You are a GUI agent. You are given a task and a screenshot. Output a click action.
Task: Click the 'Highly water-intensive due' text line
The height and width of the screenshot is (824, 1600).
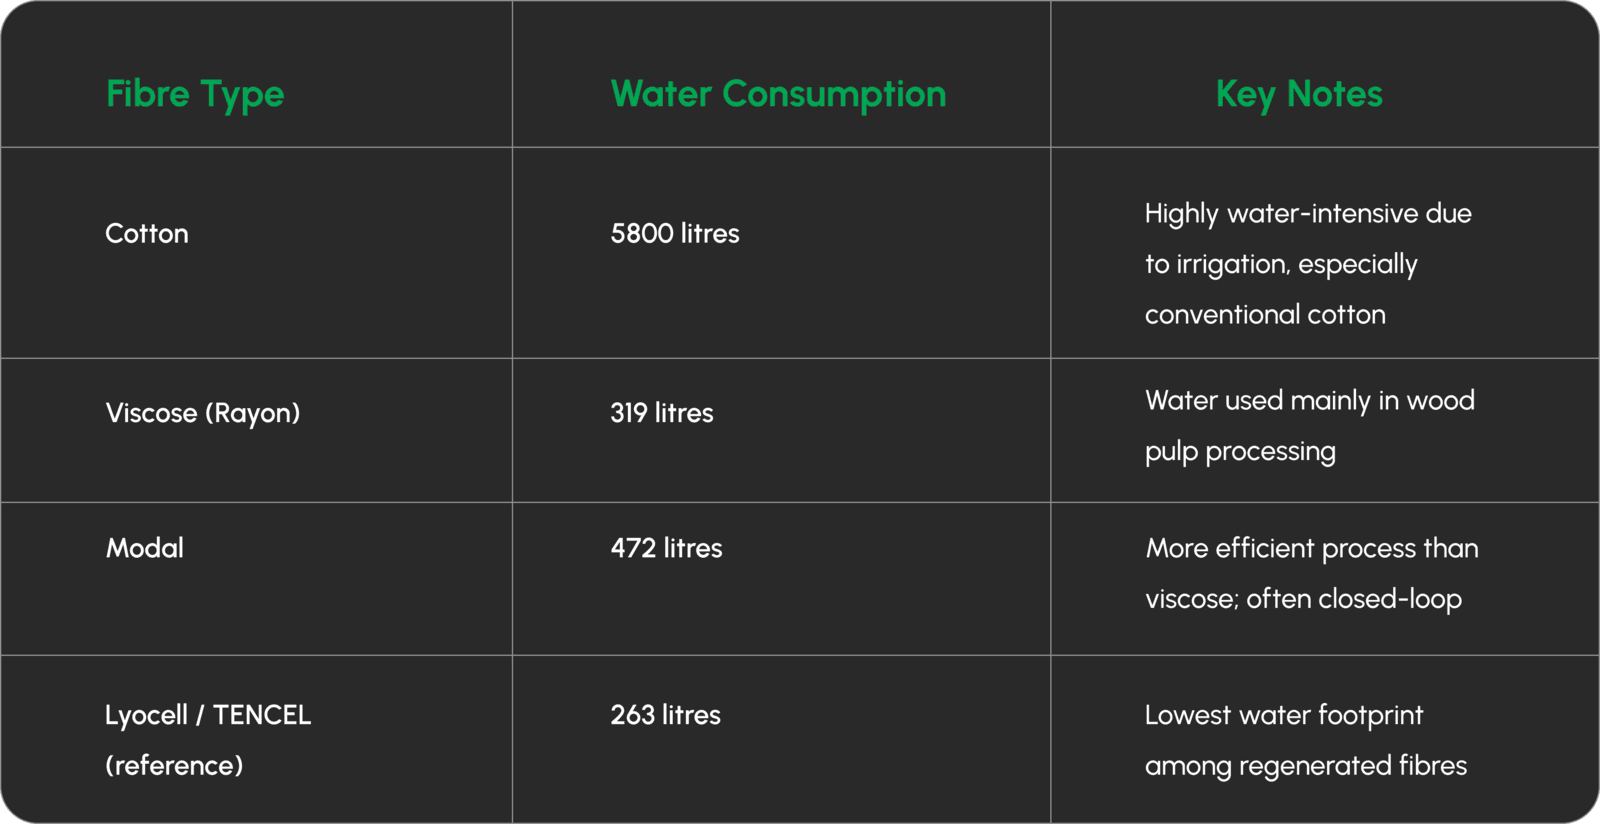[1308, 214]
